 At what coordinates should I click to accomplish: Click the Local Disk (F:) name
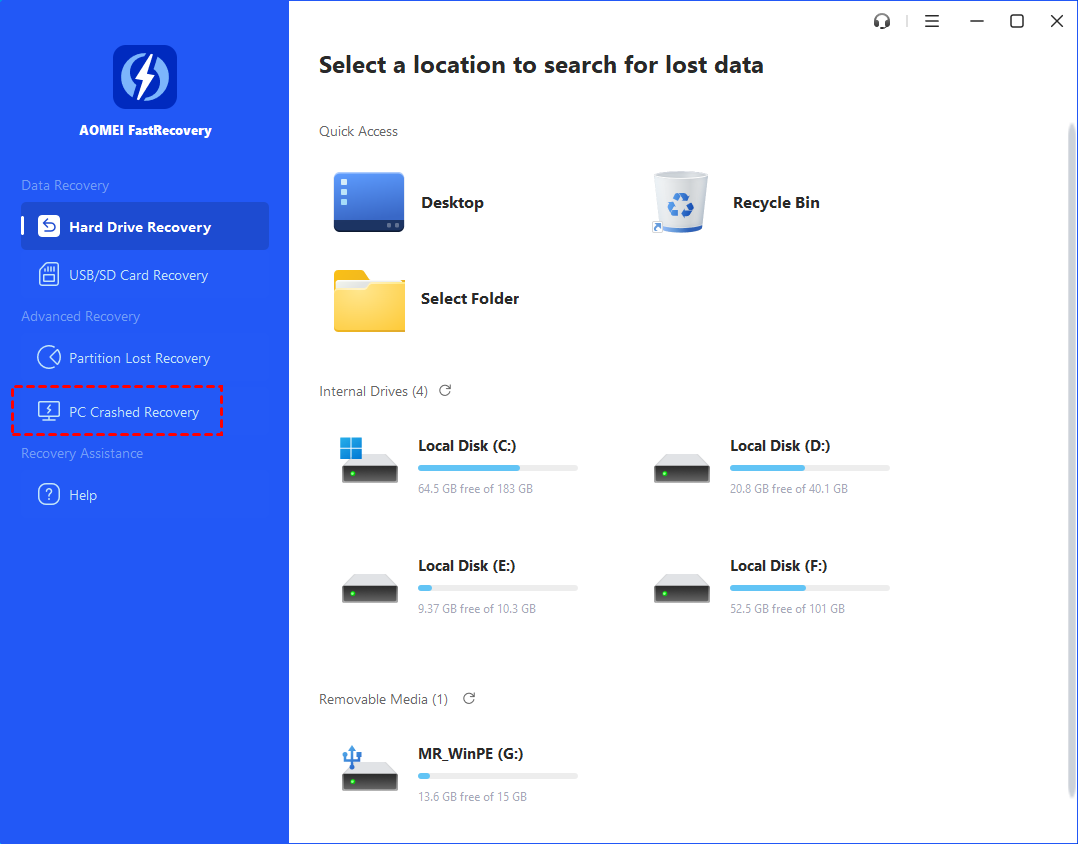(778, 565)
